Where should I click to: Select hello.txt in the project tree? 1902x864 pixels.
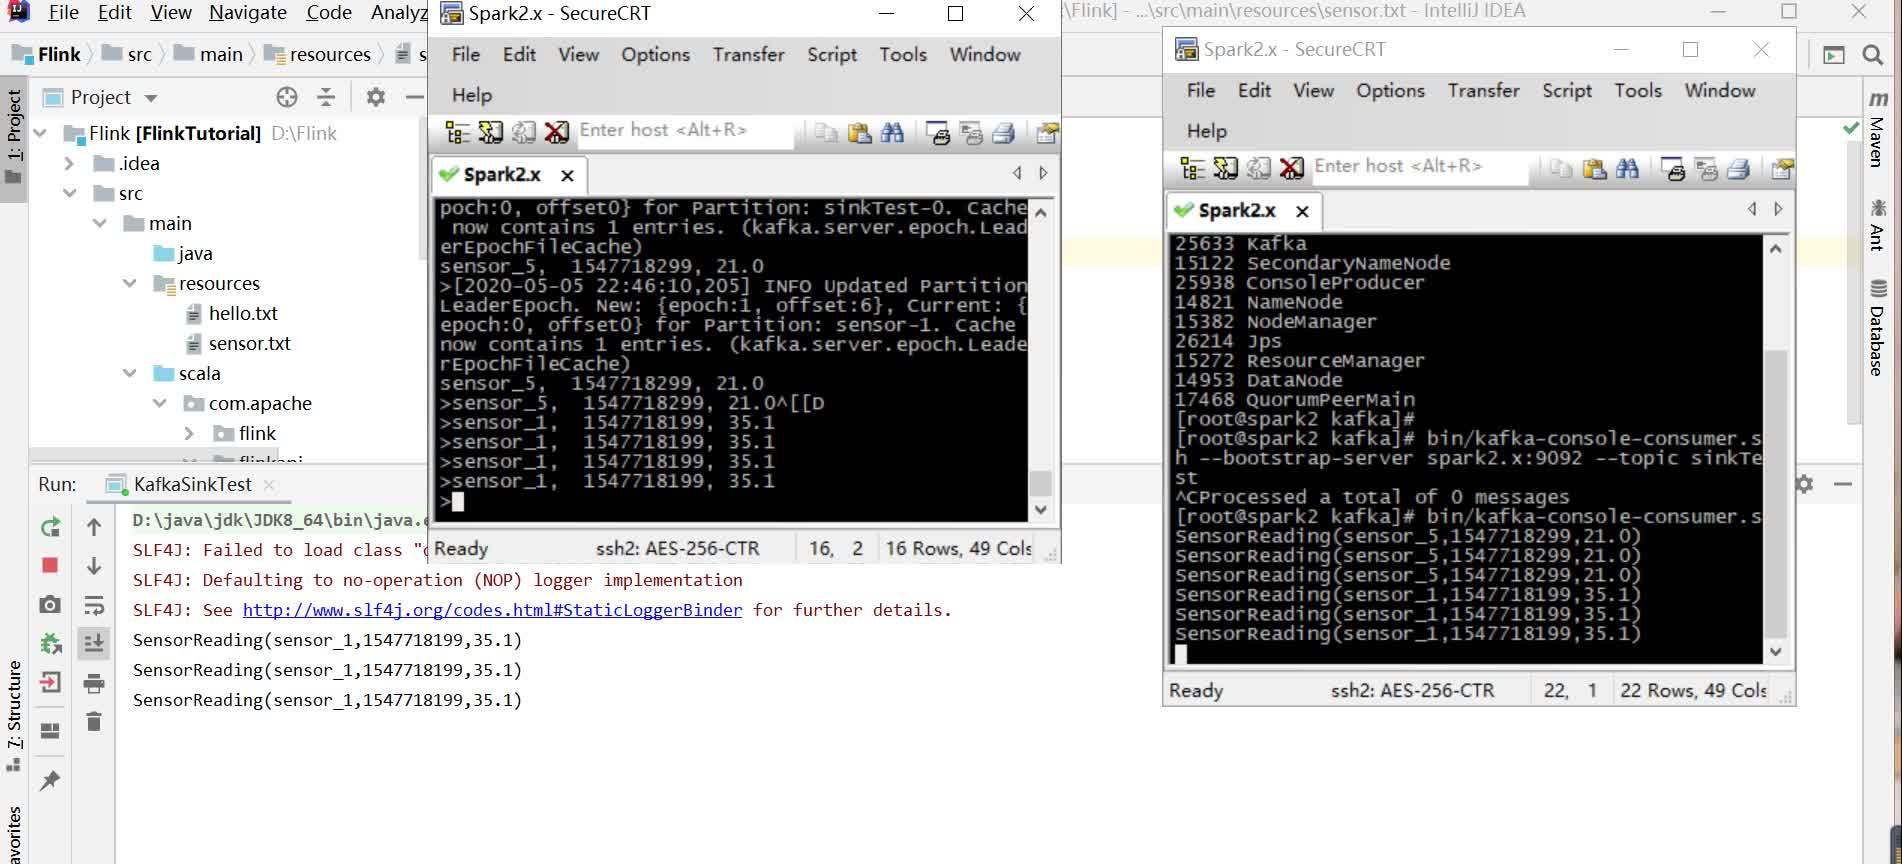pyautogui.click(x=243, y=313)
